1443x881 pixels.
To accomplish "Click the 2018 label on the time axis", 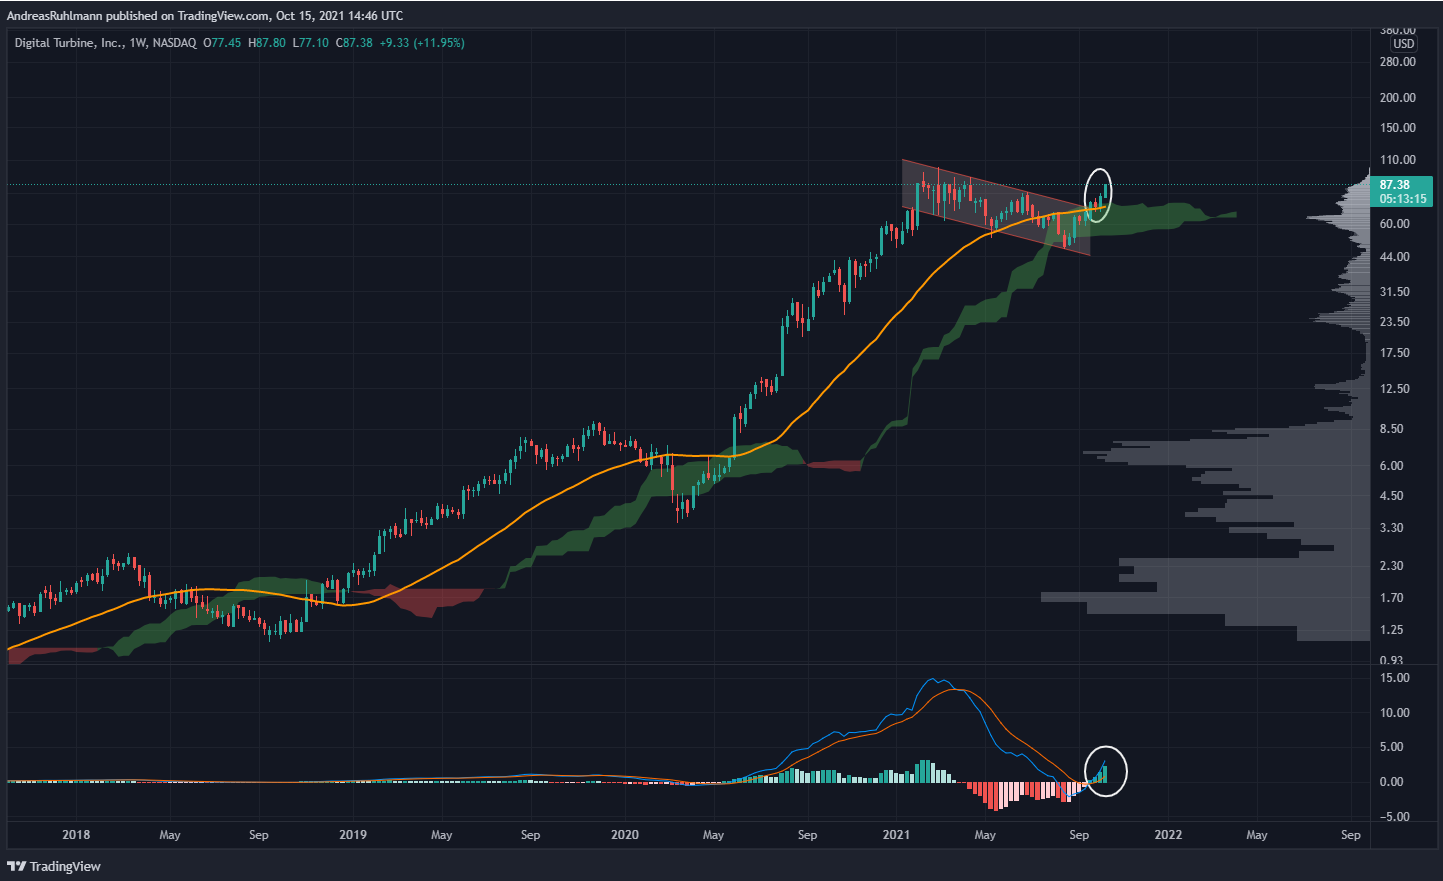I will click(x=76, y=835).
